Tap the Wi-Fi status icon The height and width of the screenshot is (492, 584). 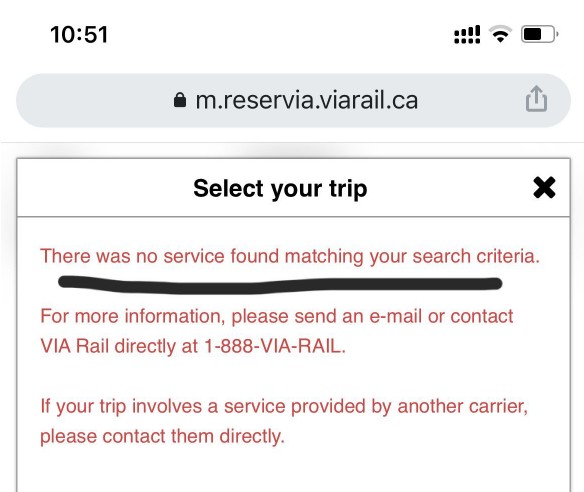(500, 34)
